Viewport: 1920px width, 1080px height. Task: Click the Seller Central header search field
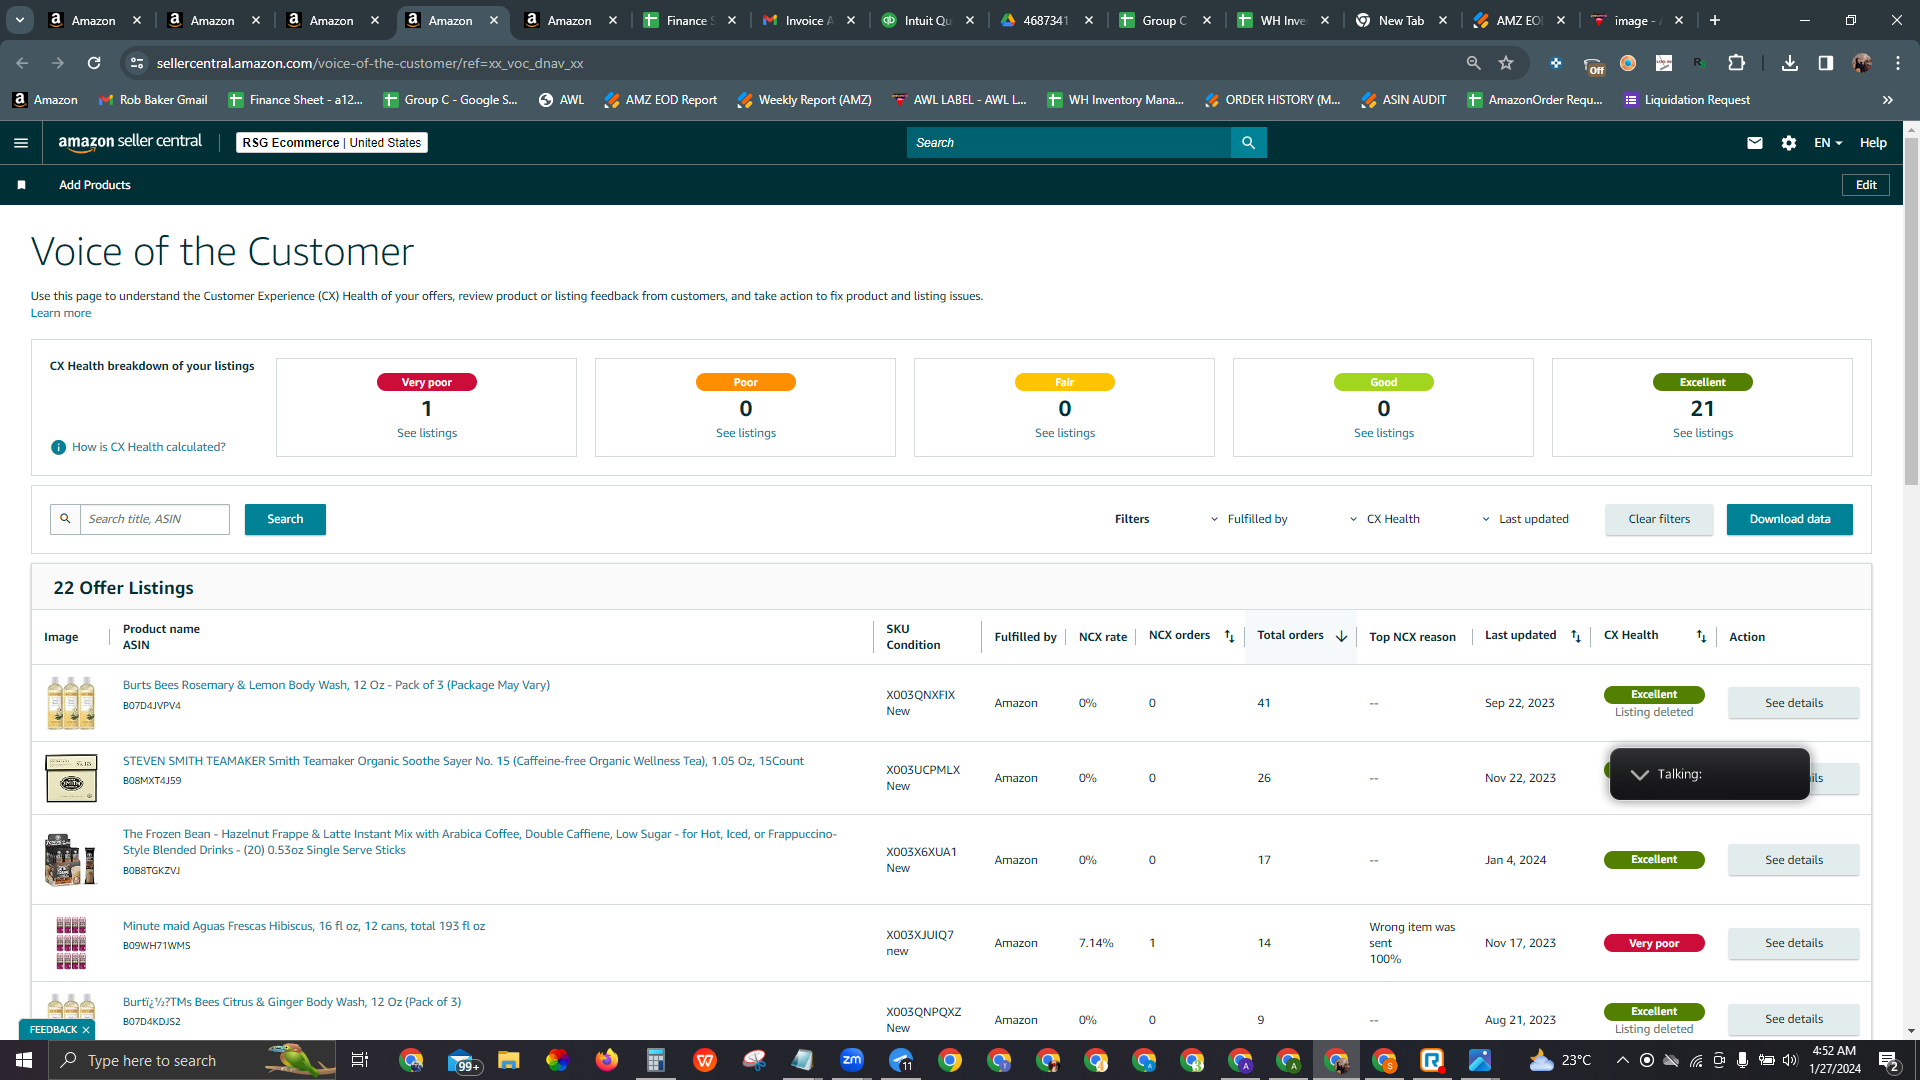point(1069,143)
